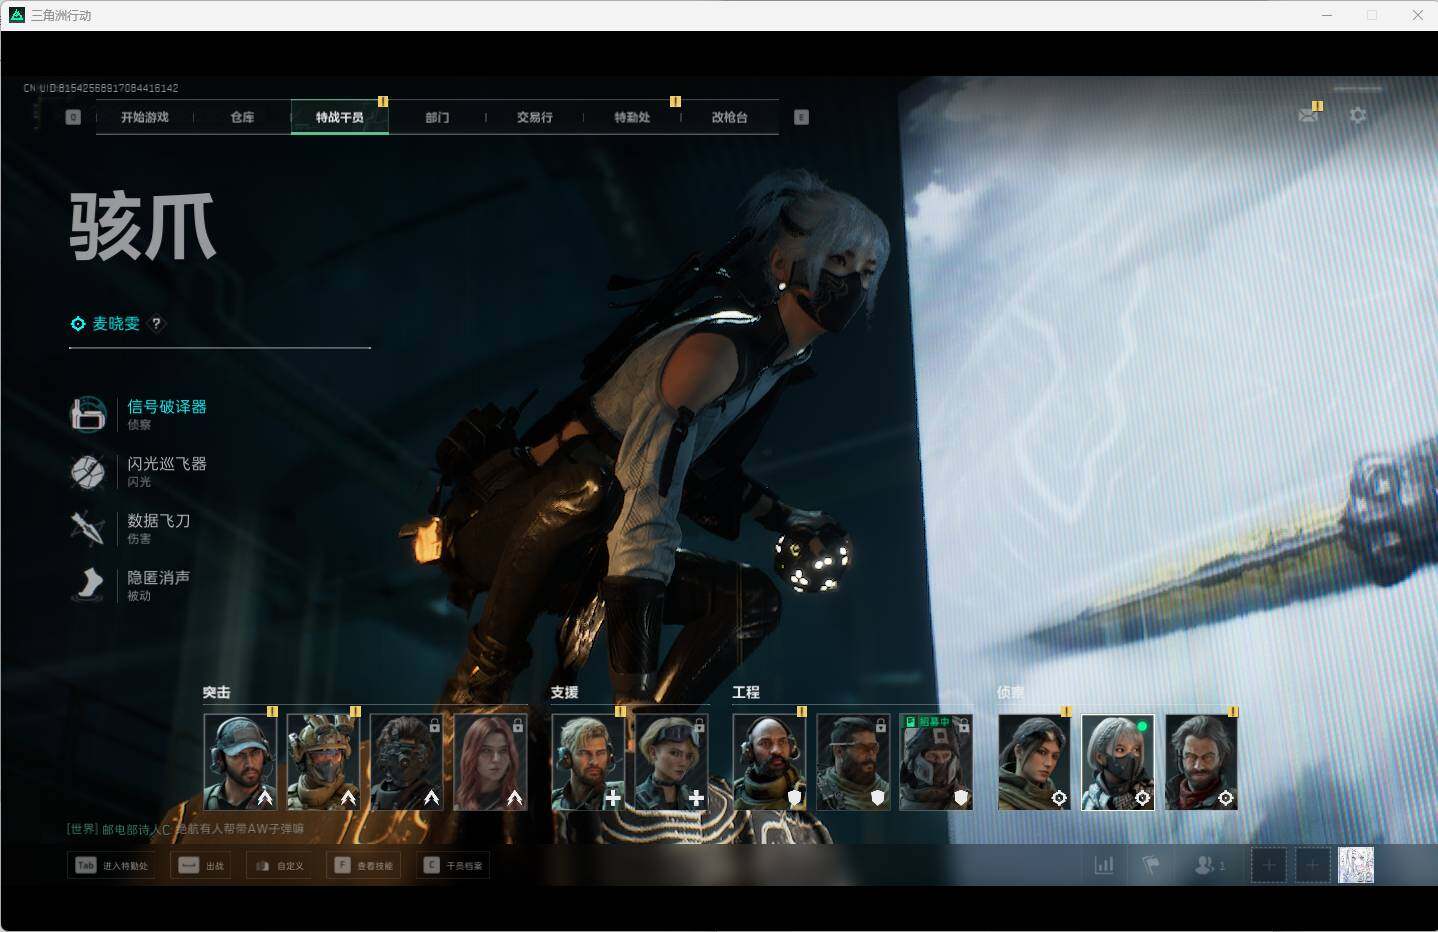Go to the 交易行 tab

[534, 117]
